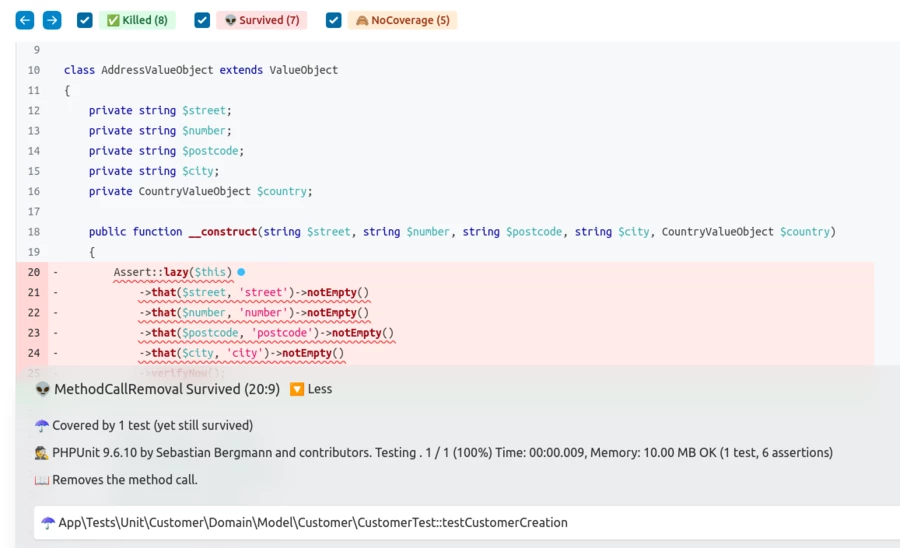Click the book icon beside Removes the method call
The height and width of the screenshot is (548, 900).
[42, 480]
